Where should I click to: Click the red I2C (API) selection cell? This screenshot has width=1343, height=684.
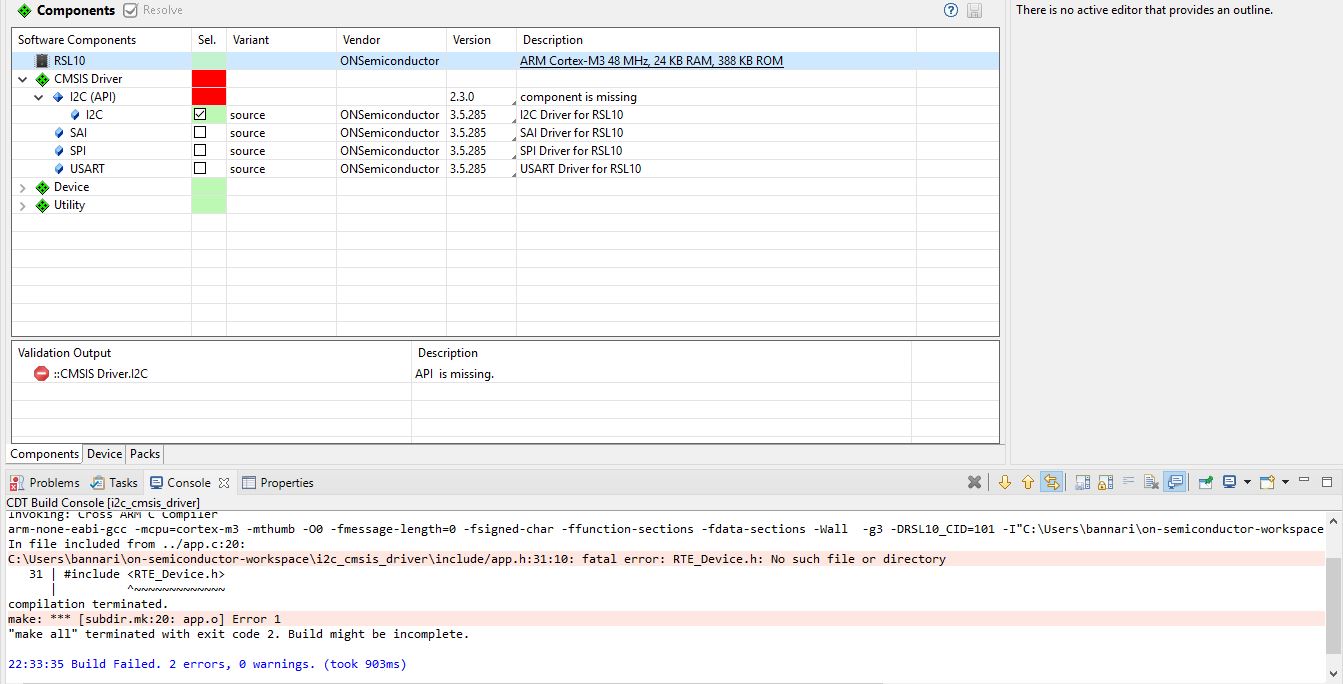pos(208,97)
